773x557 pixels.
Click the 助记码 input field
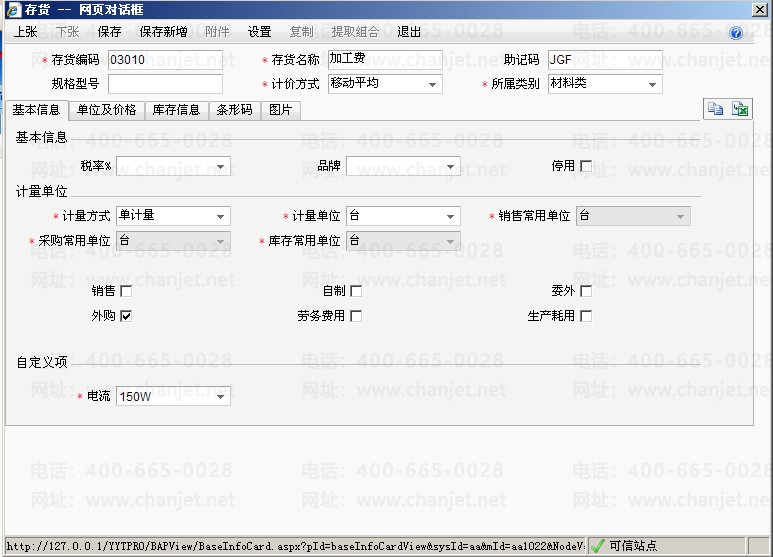click(x=605, y=60)
